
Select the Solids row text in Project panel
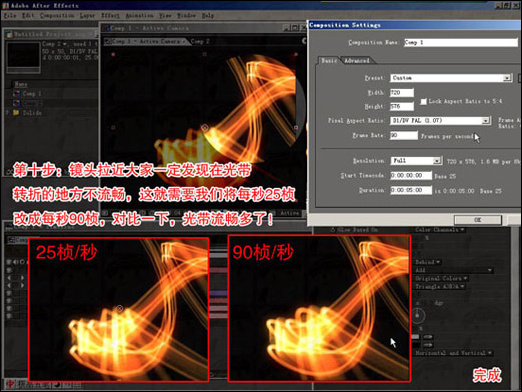tap(32, 113)
